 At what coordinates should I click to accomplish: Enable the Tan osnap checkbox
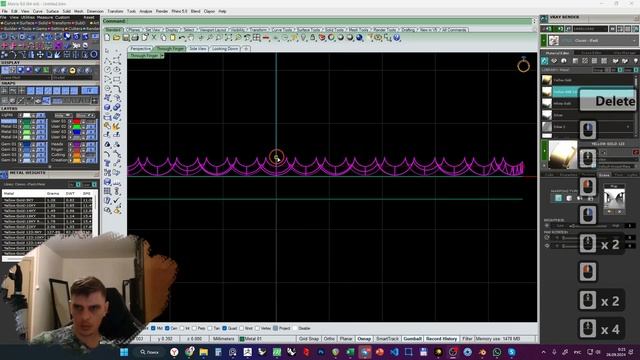(210, 328)
